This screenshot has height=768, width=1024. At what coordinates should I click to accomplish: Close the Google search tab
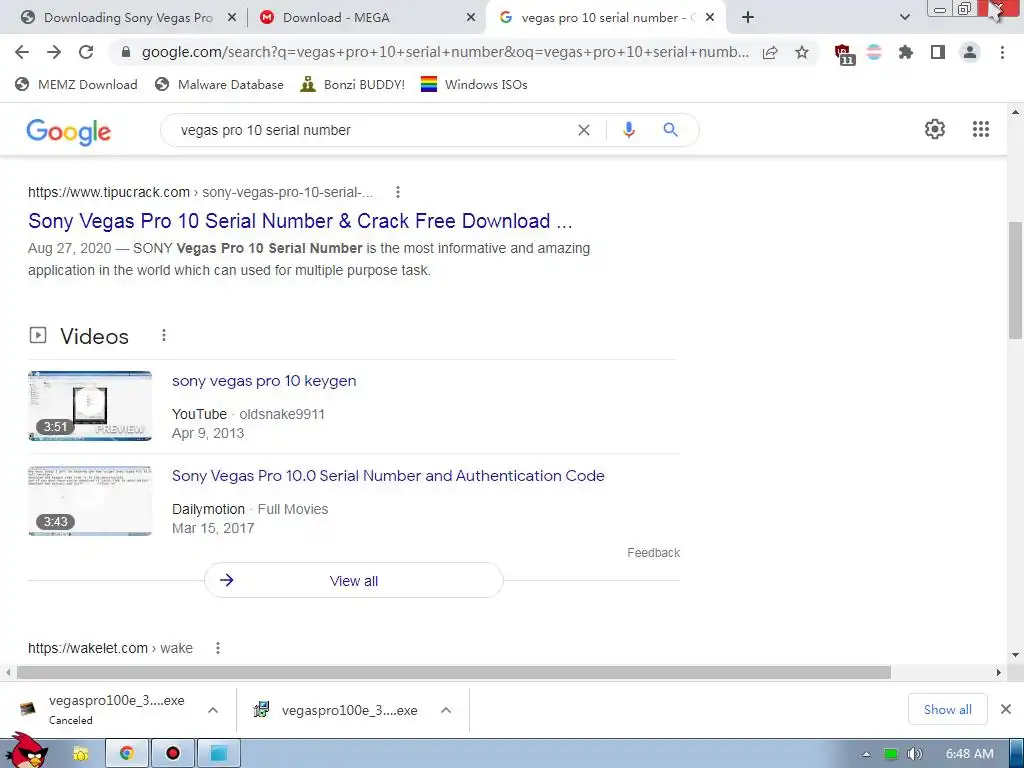(x=710, y=18)
